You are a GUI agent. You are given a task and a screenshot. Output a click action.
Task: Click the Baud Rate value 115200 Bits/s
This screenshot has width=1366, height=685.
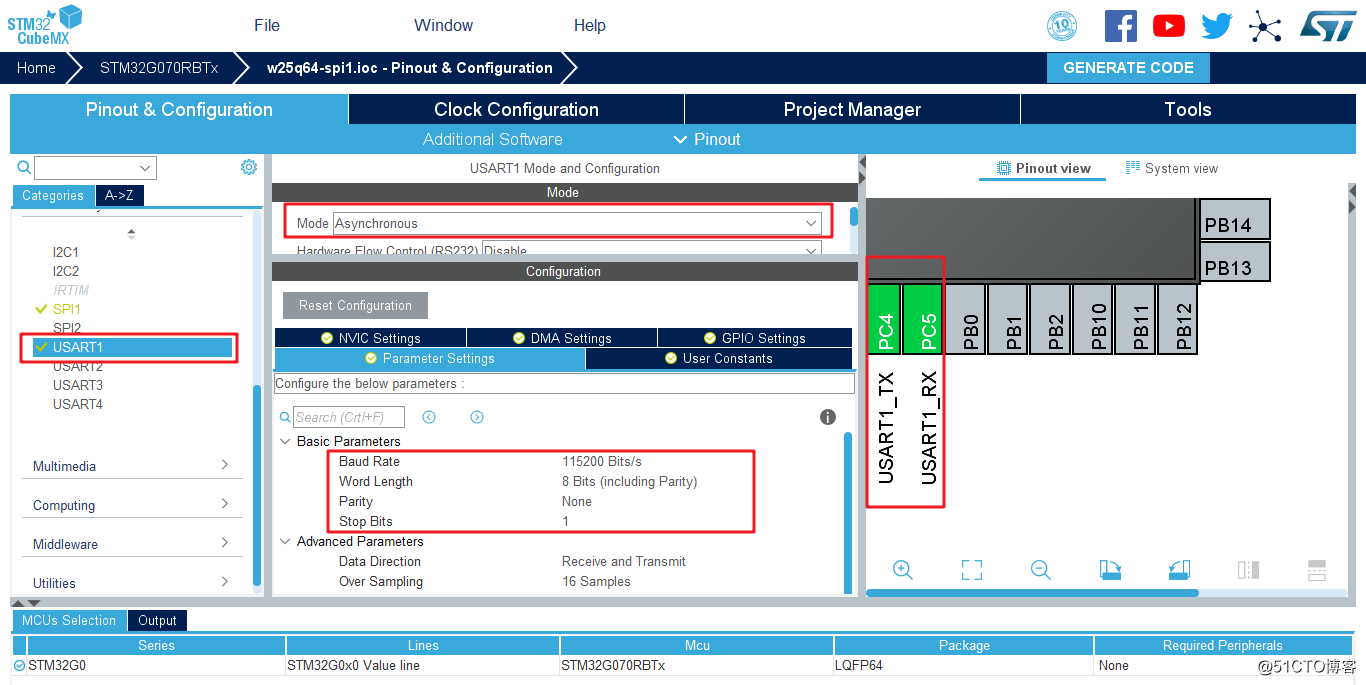[x=602, y=461]
